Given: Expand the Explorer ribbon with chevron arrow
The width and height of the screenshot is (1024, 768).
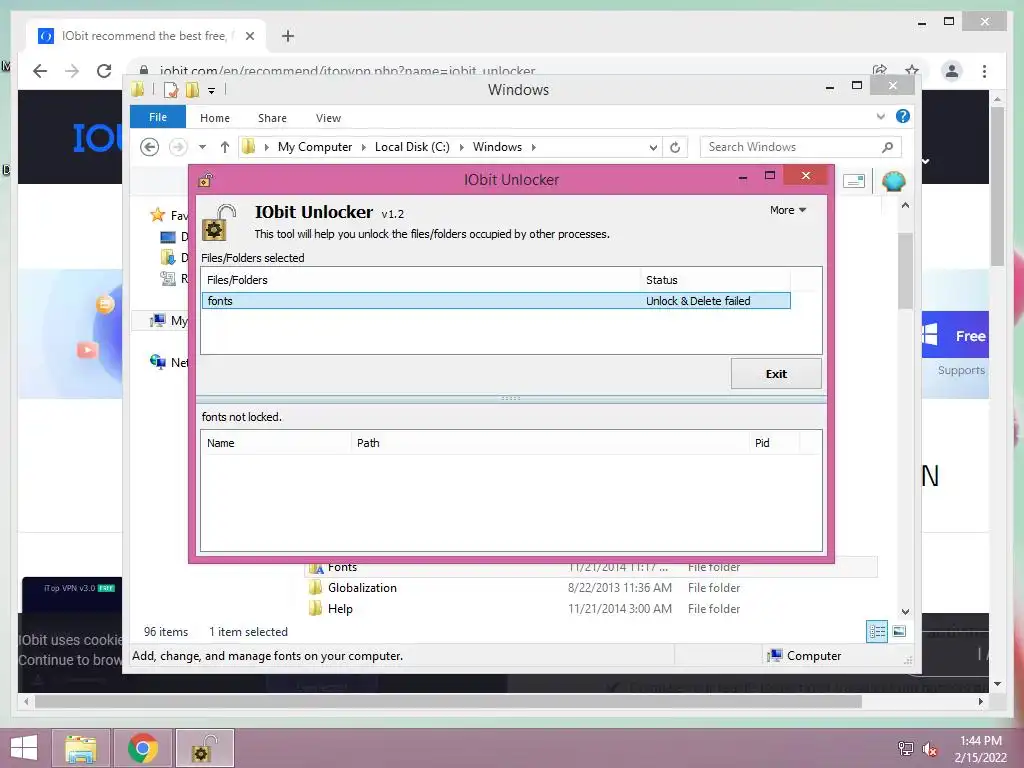Looking at the screenshot, I should click(880, 116).
